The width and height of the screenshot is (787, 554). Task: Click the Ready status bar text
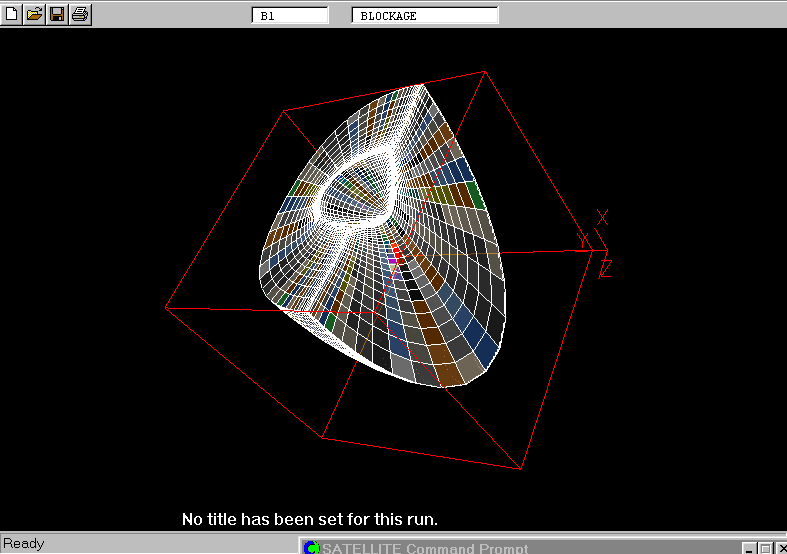[24, 544]
